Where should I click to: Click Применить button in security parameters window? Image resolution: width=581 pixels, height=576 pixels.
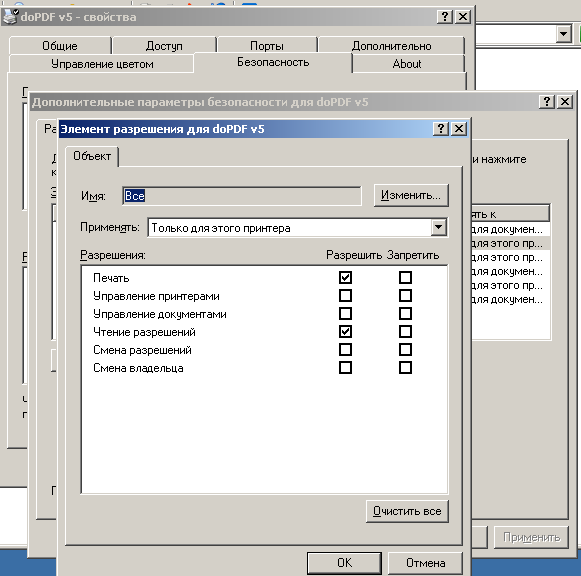[531, 537]
